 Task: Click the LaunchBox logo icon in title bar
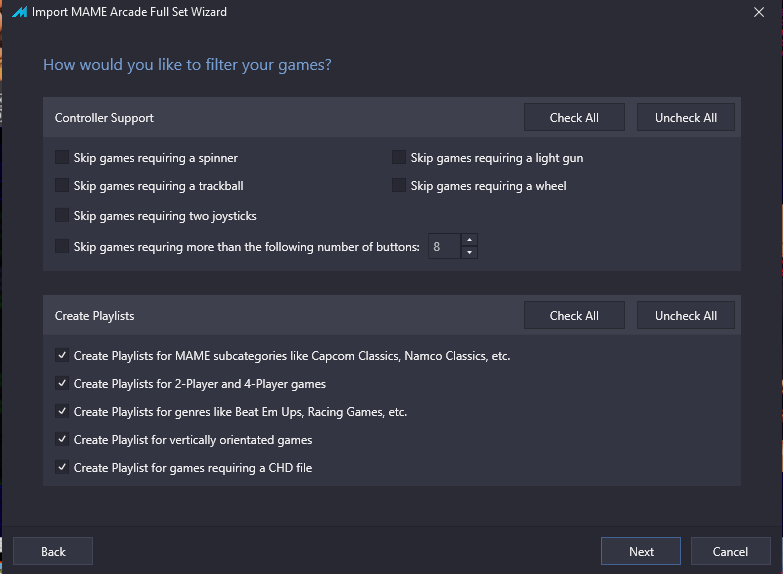pyautogui.click(x=18, y=12)
